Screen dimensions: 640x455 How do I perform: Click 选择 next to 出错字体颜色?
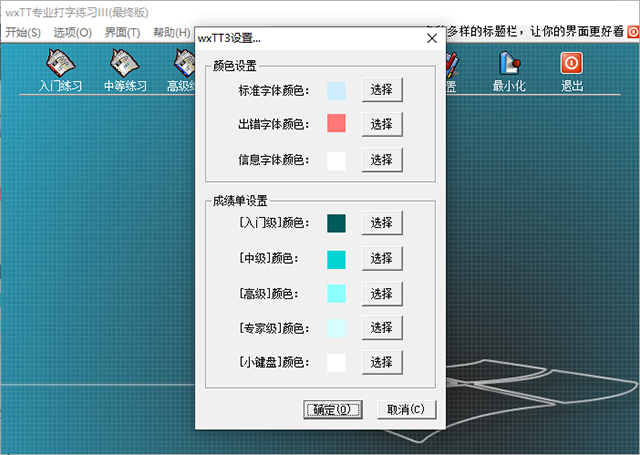click(382, 124)
